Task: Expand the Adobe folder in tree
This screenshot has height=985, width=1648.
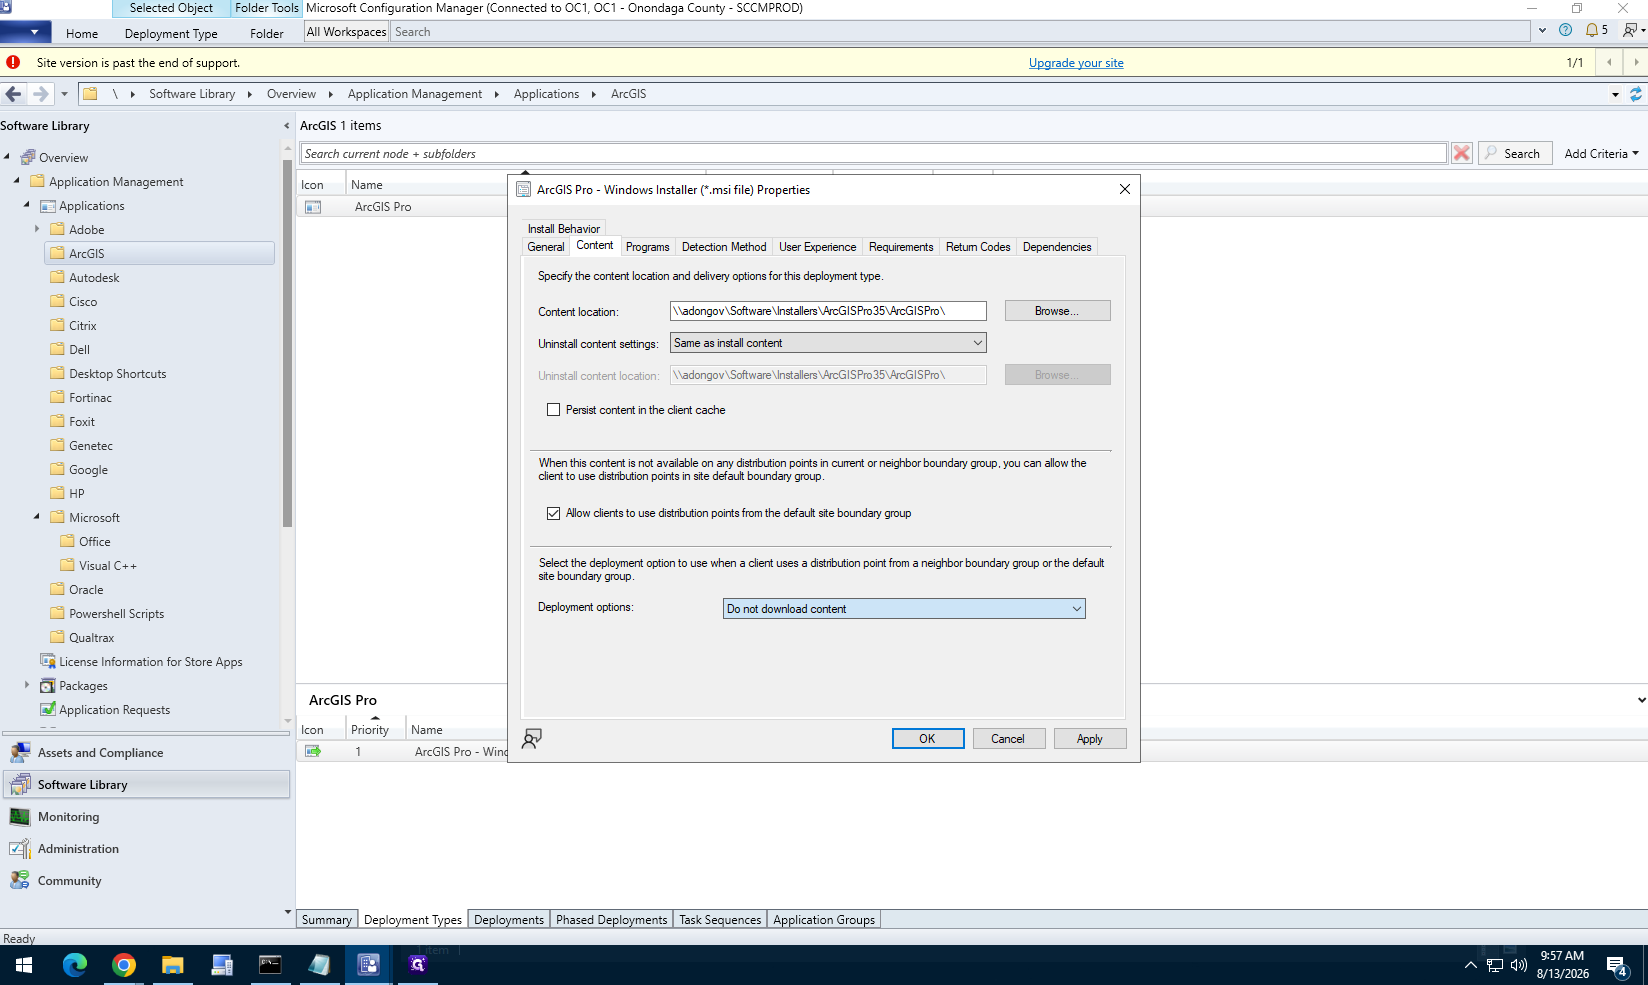Action: (37, 229)
